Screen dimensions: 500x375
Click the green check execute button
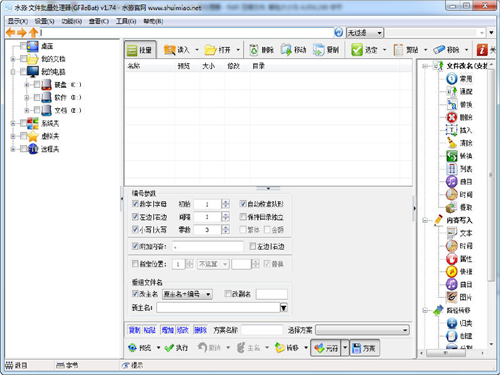point(176,348)
